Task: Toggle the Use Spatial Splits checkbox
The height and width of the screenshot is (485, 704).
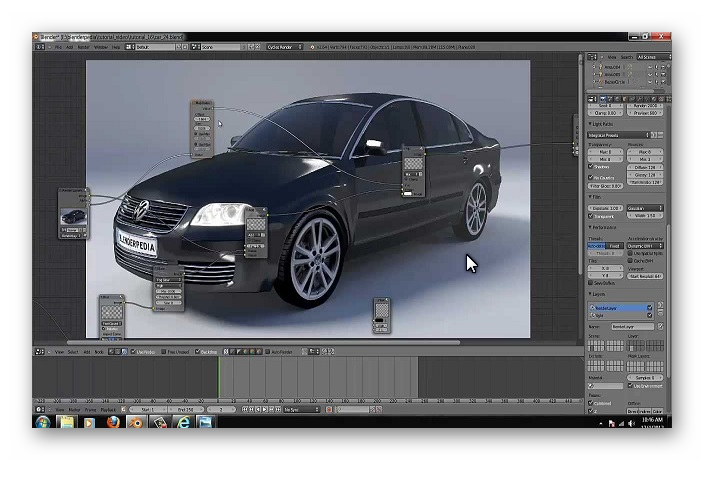Action: pos(630,253)
